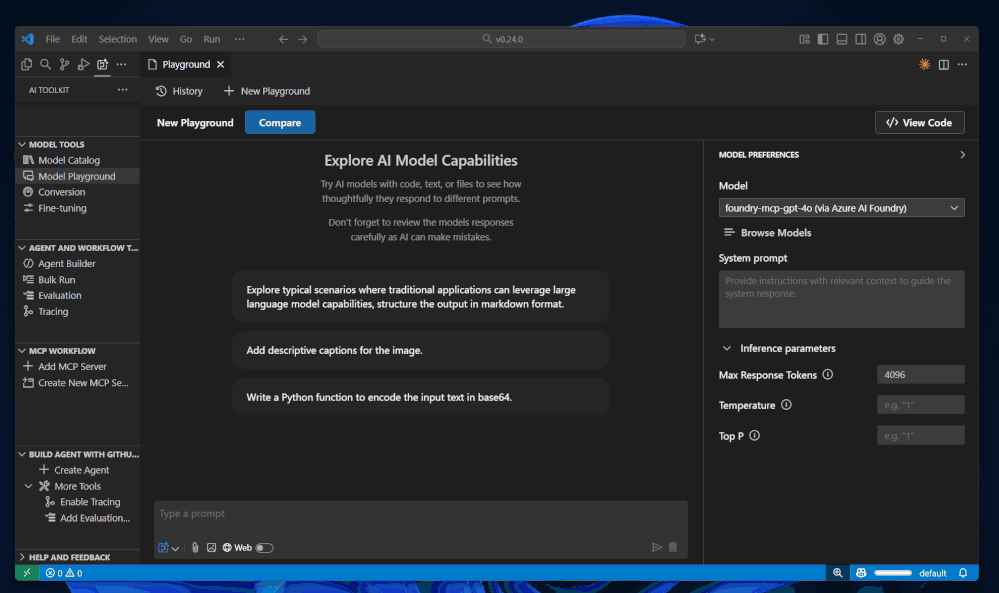Click the System prompt text area
The height and width of the screenshot is (593, 999).
(841, 298)
